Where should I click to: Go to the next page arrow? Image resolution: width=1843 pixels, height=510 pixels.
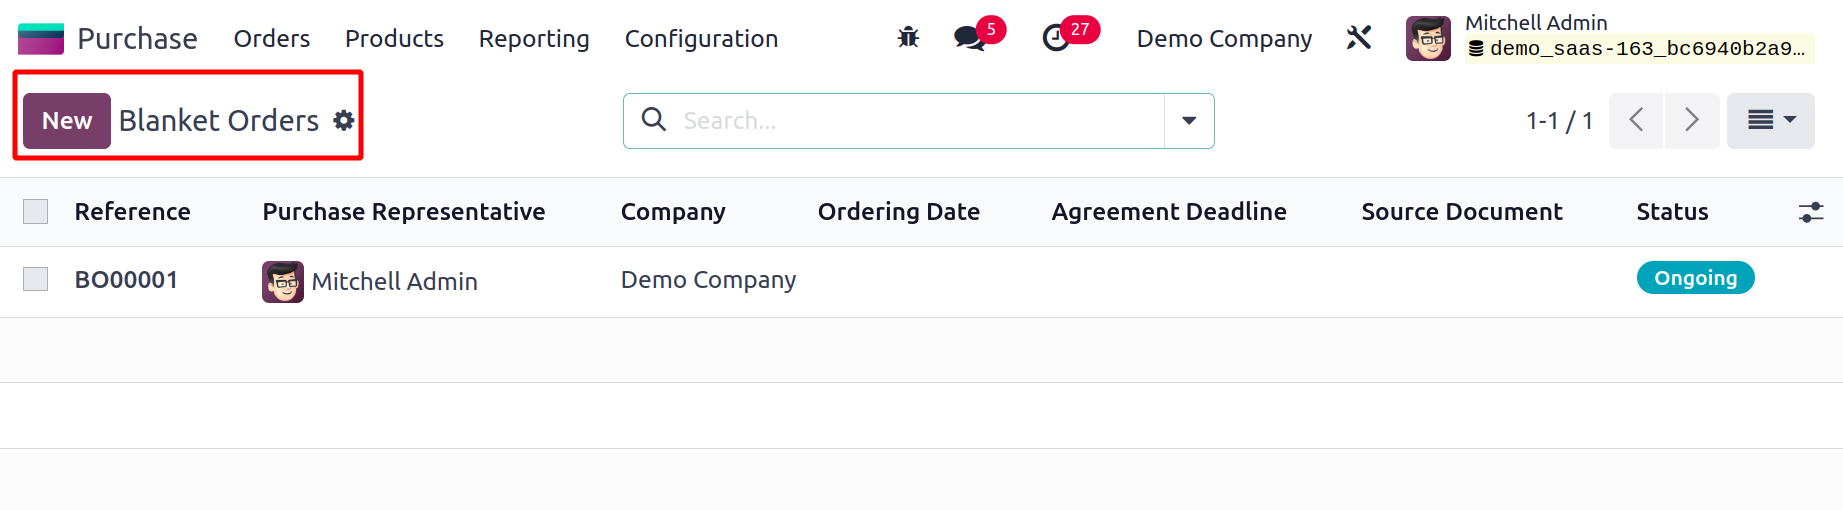[1692, 121]
